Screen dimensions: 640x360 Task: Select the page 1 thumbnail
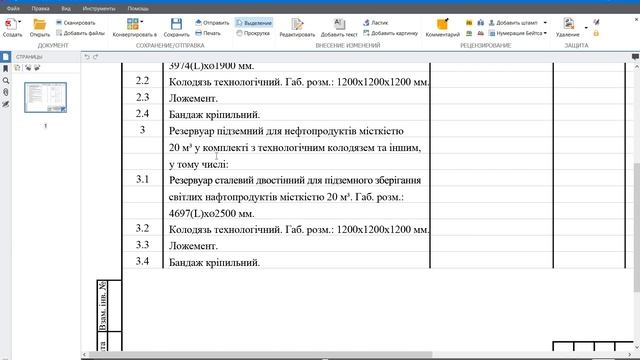point(45,97)
